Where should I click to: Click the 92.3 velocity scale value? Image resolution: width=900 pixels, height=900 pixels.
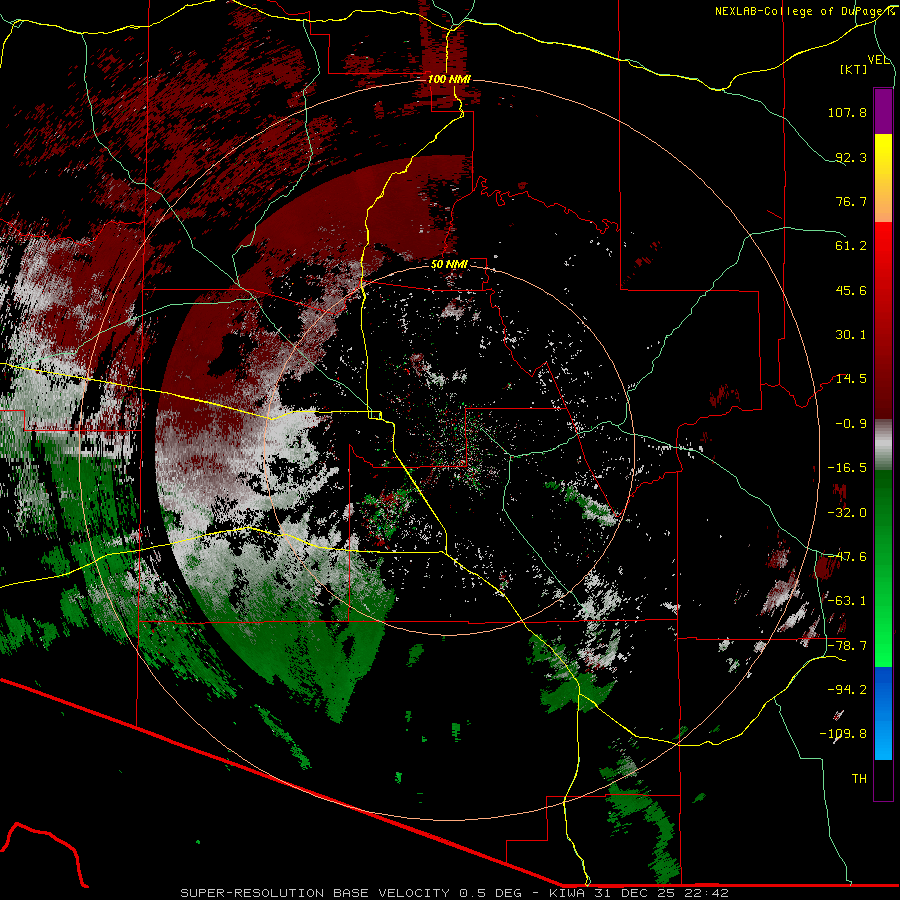[851, 157]
